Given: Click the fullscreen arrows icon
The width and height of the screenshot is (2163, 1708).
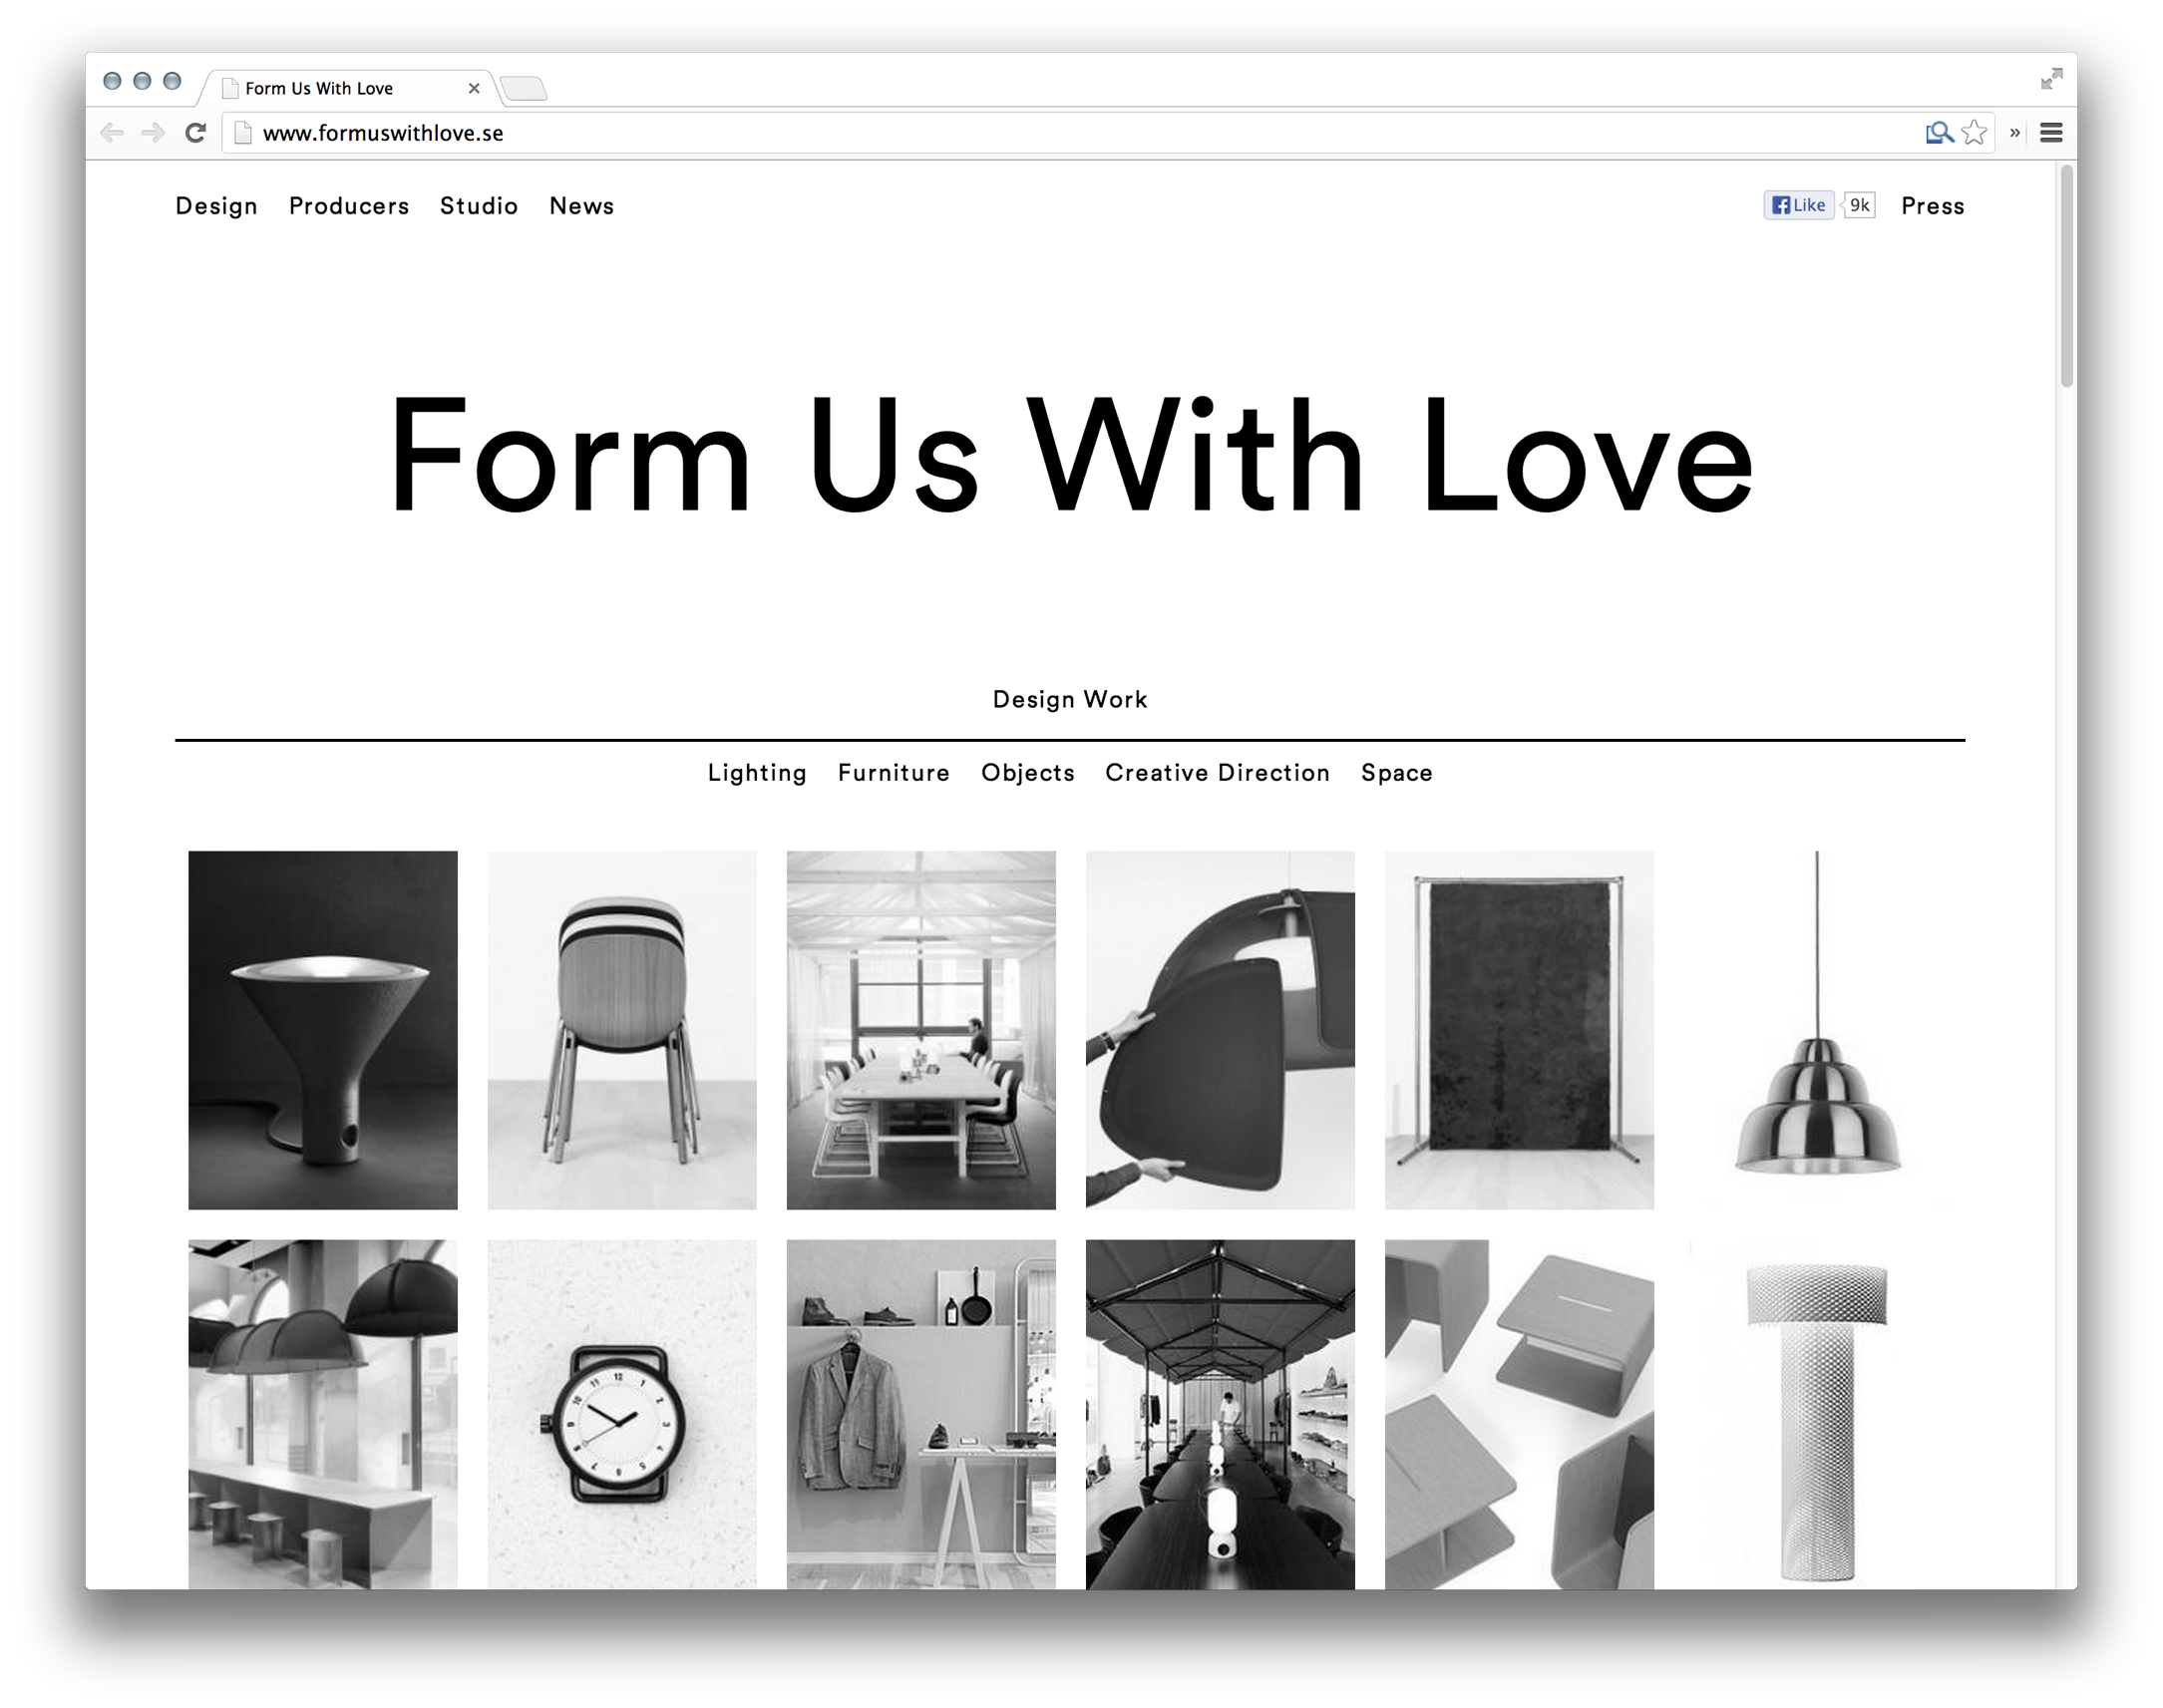Looking at the screenshot, I should pos(2051,79).
